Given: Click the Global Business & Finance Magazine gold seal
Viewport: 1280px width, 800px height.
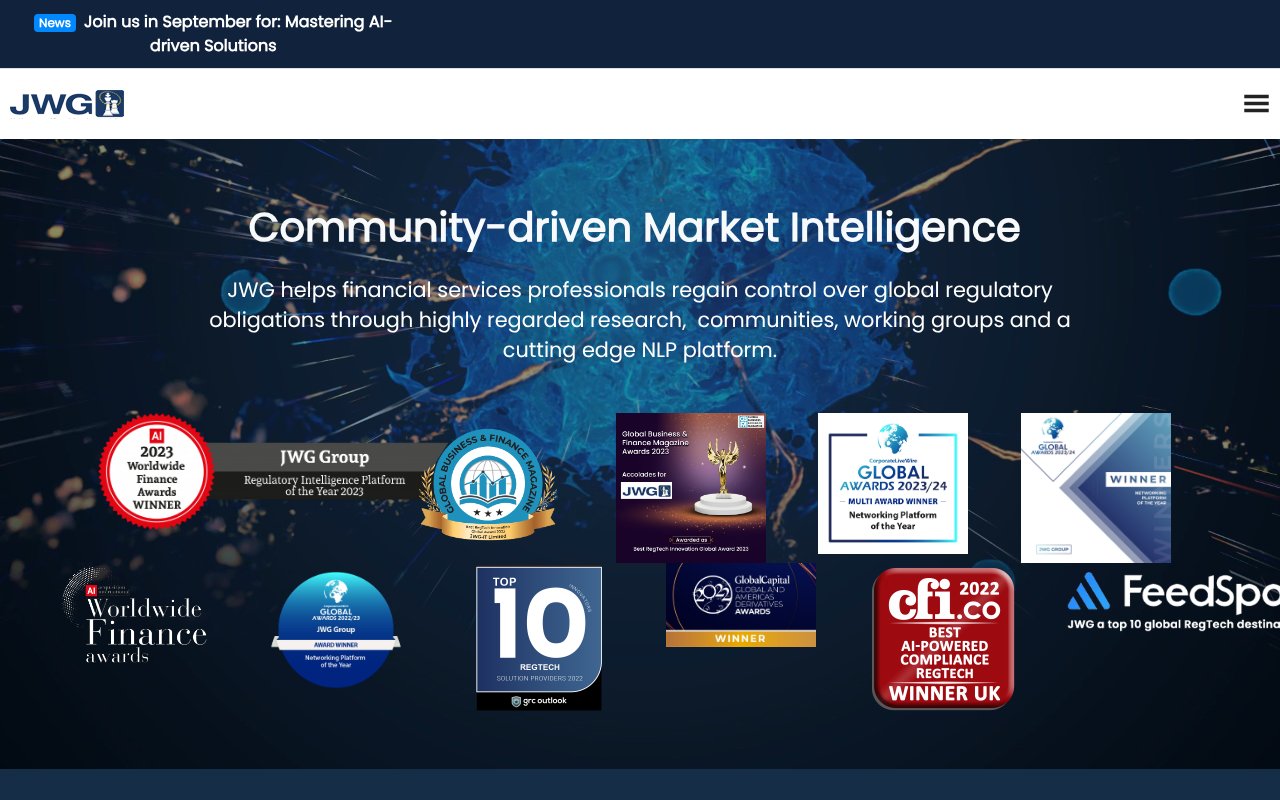Looking at the screenshot, I should (x=489, y=483).
